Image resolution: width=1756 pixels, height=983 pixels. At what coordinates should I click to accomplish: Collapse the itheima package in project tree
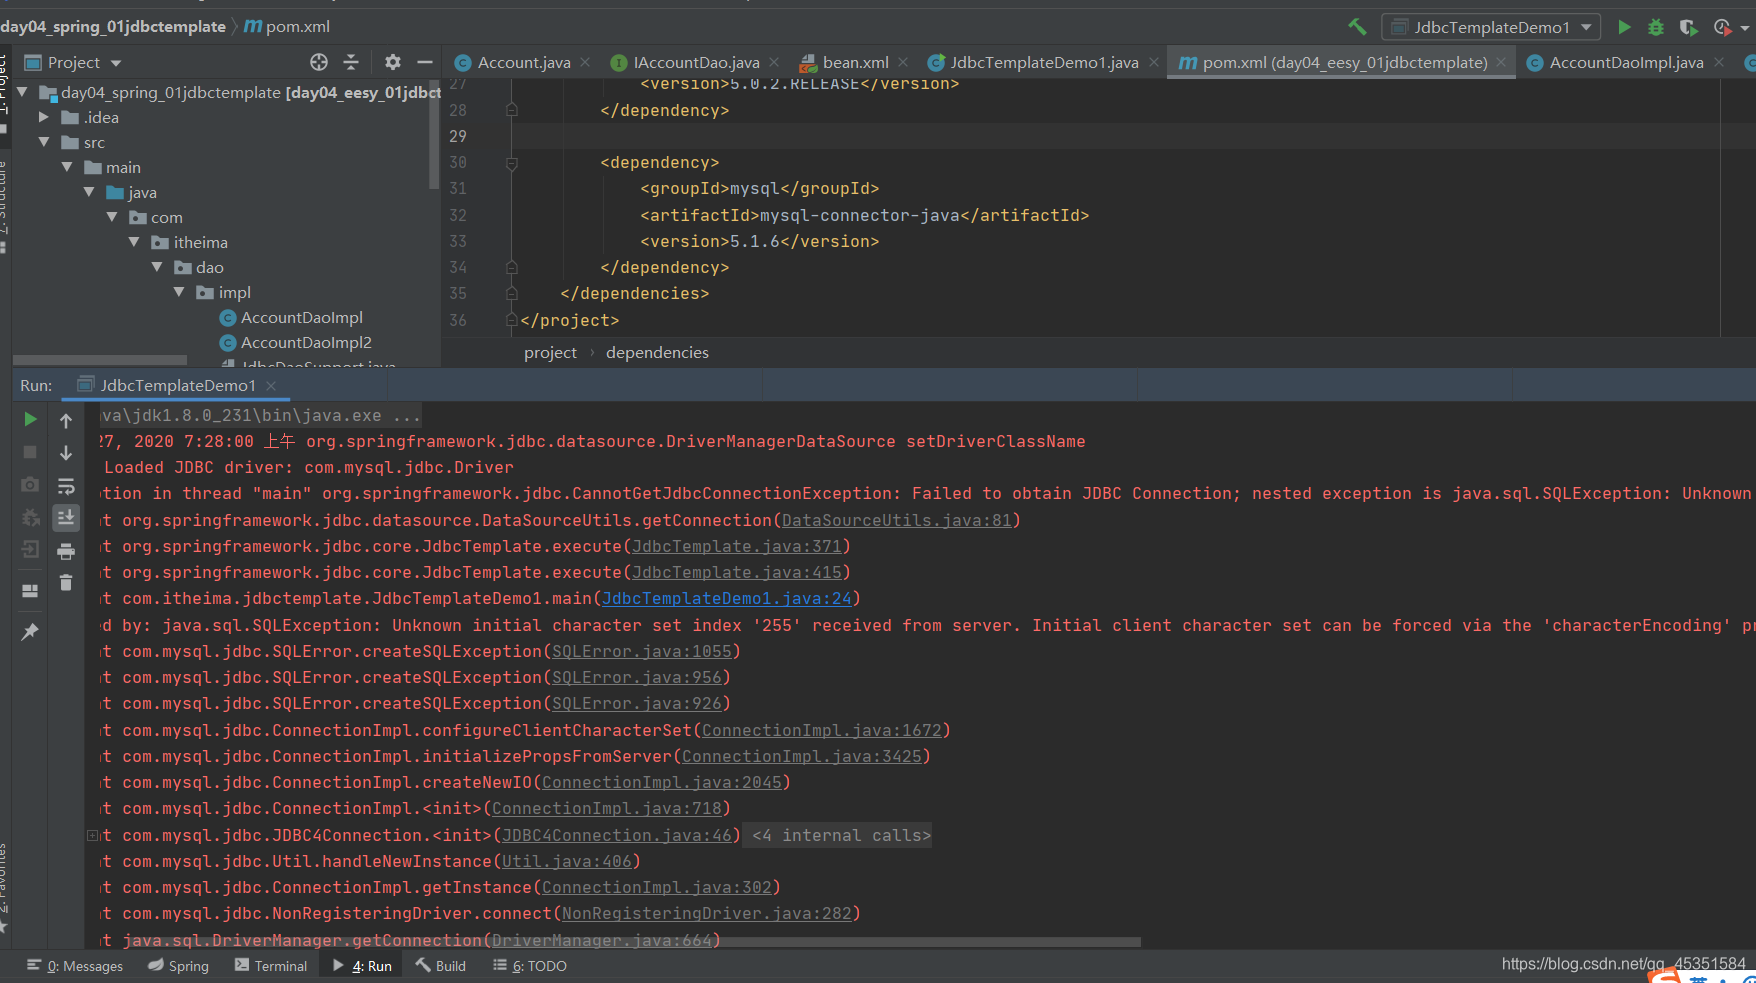tap(133, 242)
